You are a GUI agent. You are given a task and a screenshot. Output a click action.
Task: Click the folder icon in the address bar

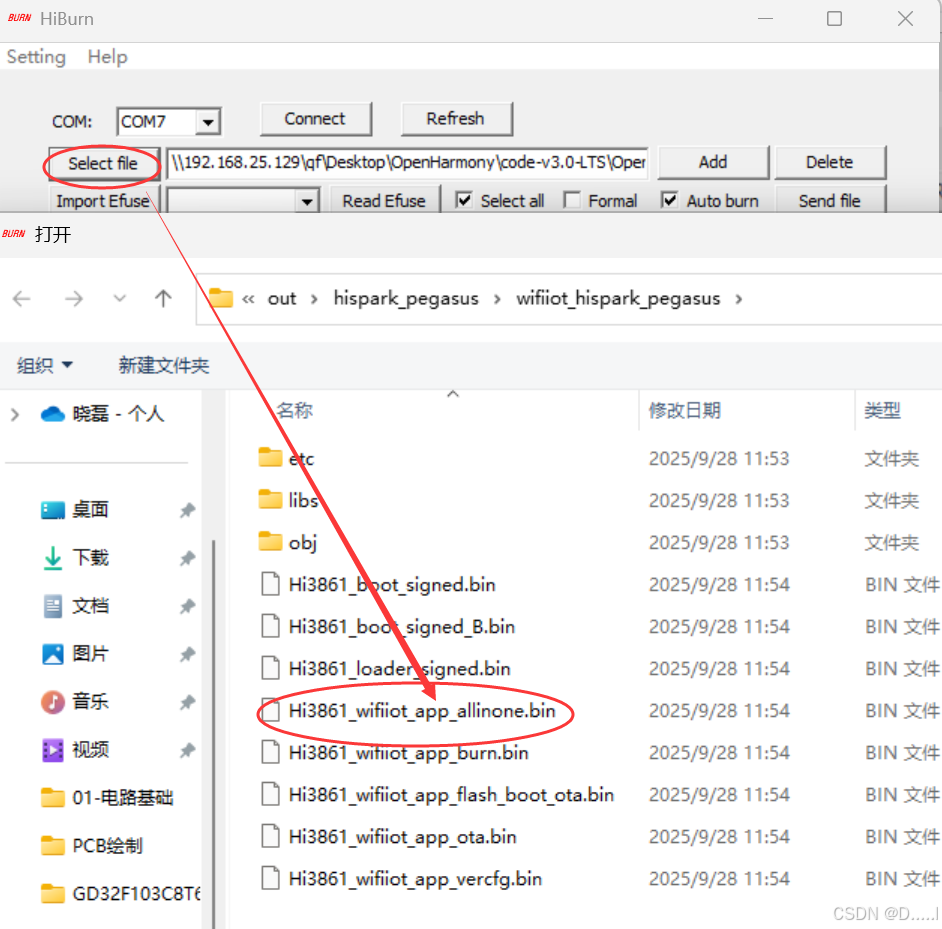[220, 297]
